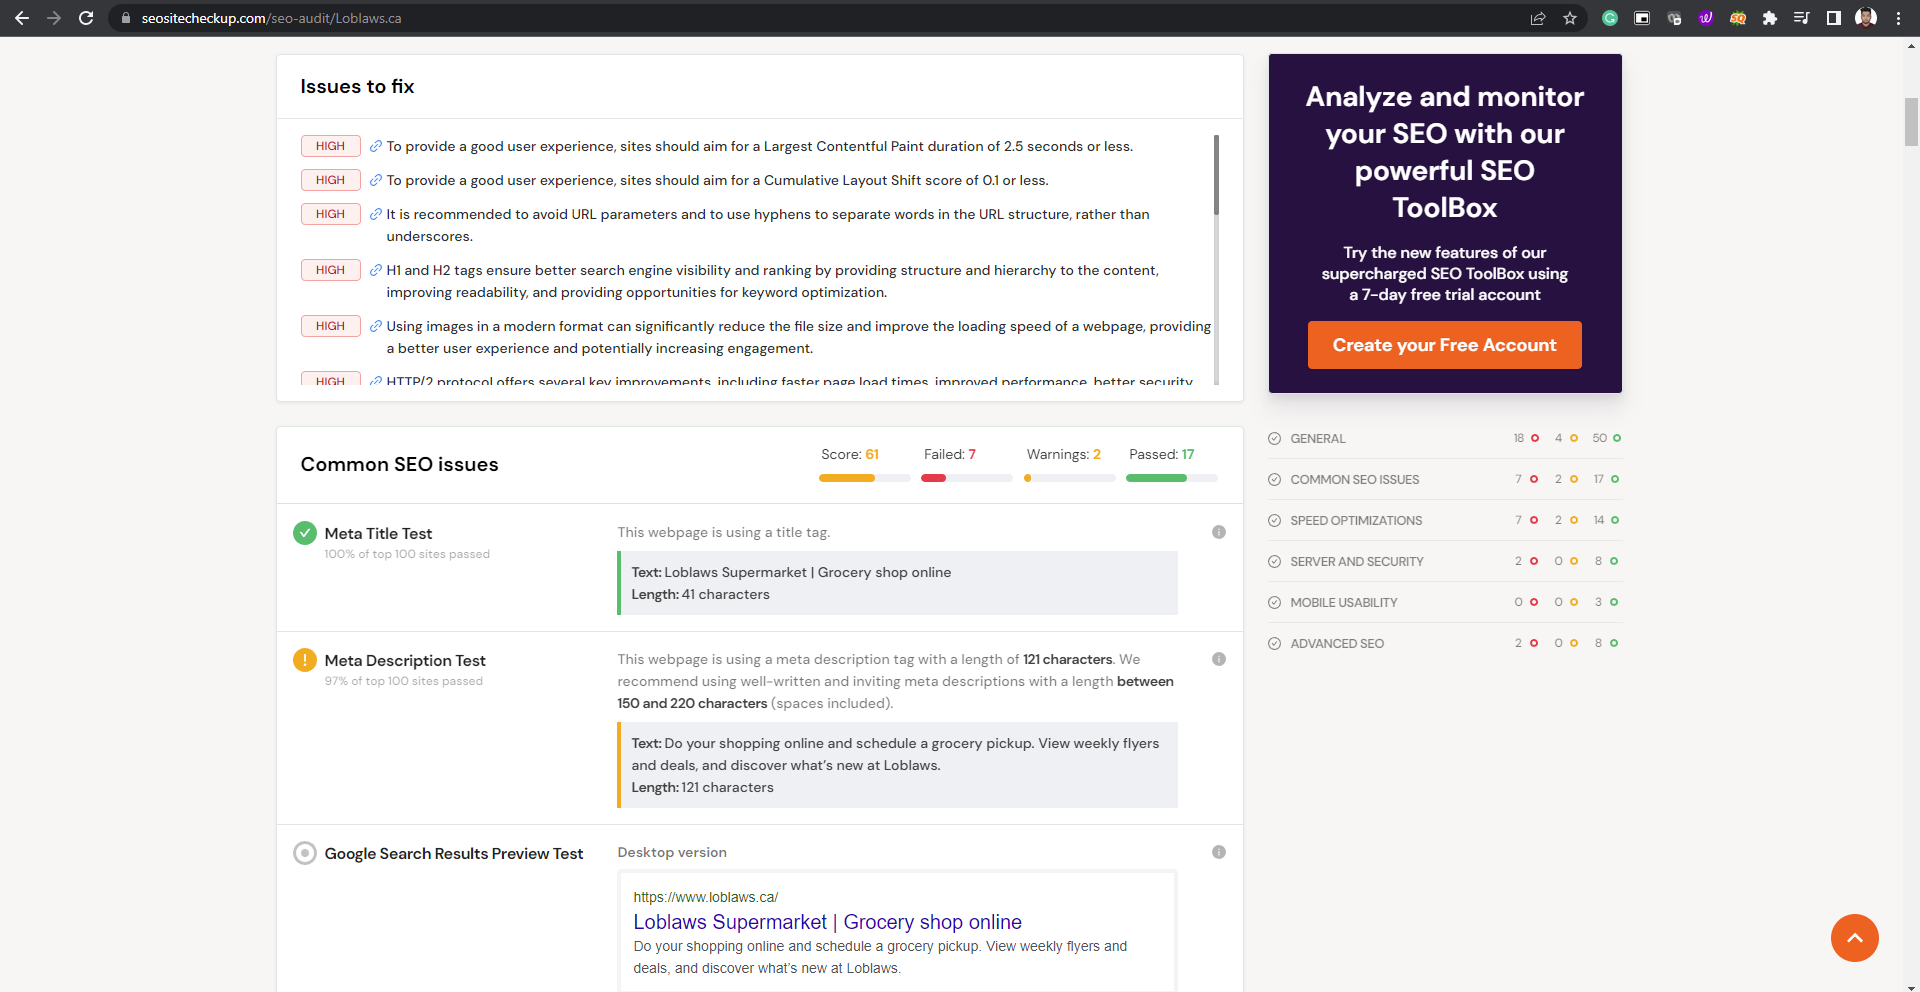Click the '100% of top 100 sites passed' text
Viewport: 1920px width, 992px height.
tap(407, 554)
